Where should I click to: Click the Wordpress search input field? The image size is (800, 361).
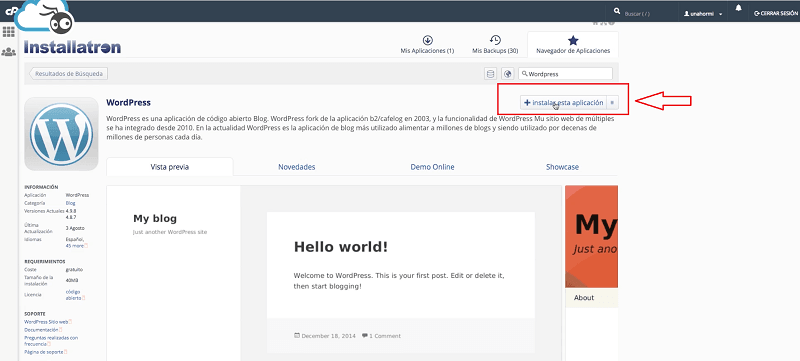coord(565,74)
